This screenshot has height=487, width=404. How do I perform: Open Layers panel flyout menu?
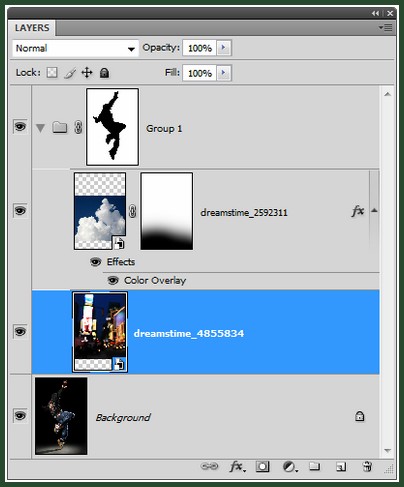coord(386,28)
